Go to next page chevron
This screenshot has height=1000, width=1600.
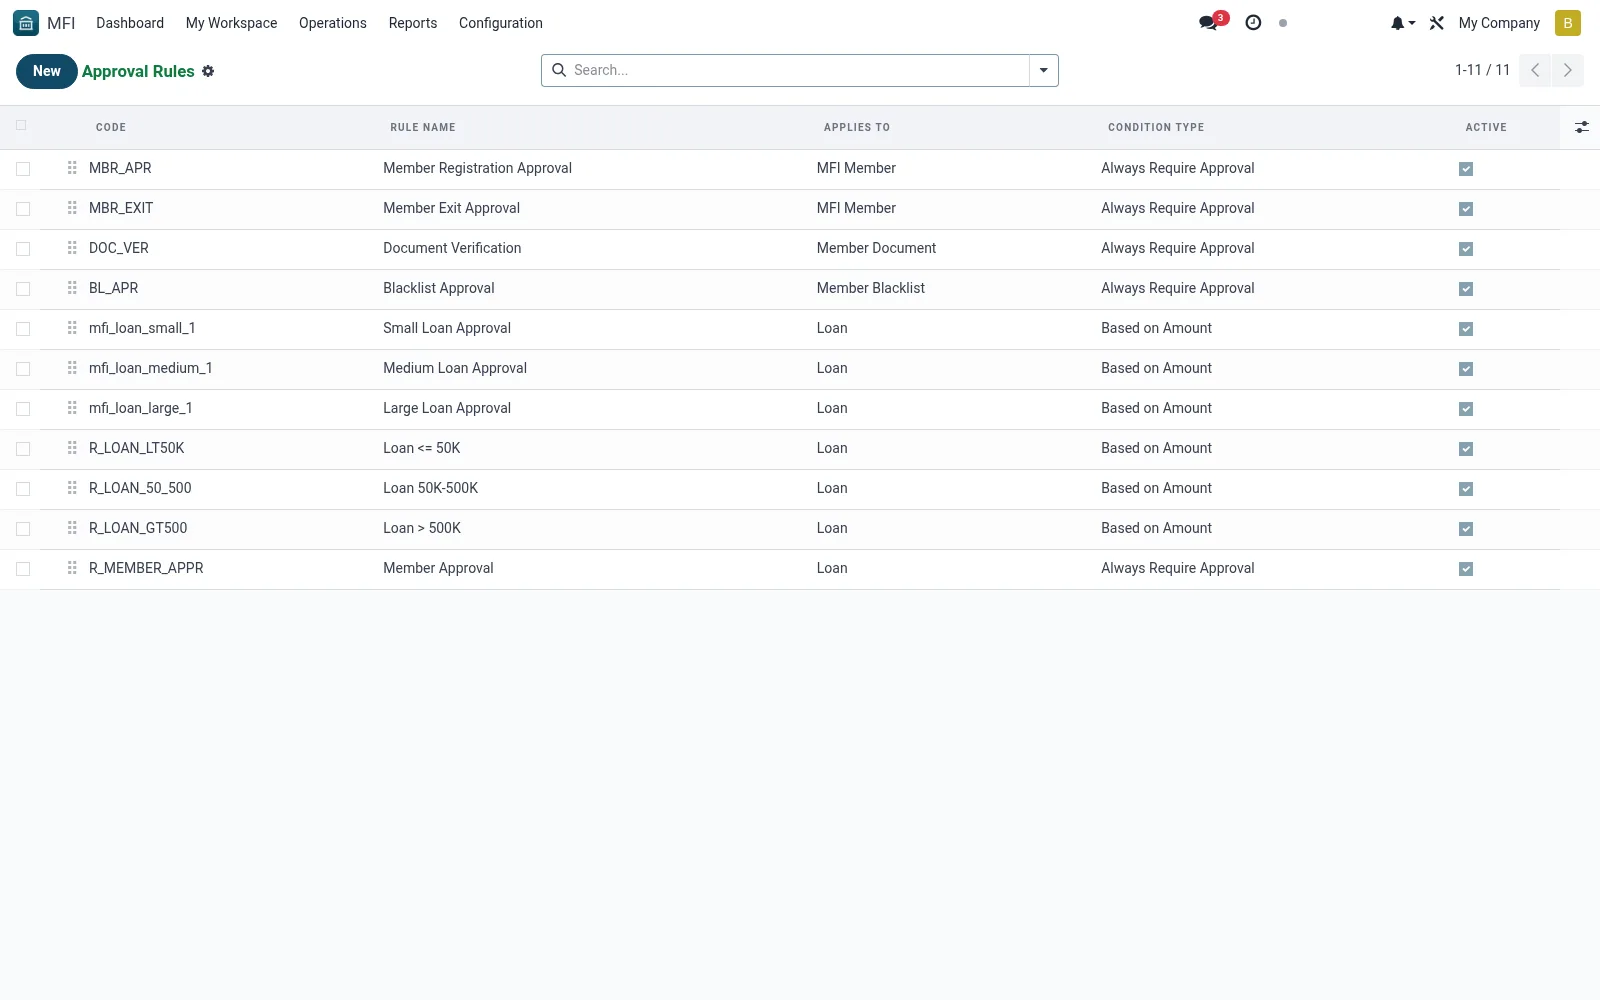click(1567, 70)
